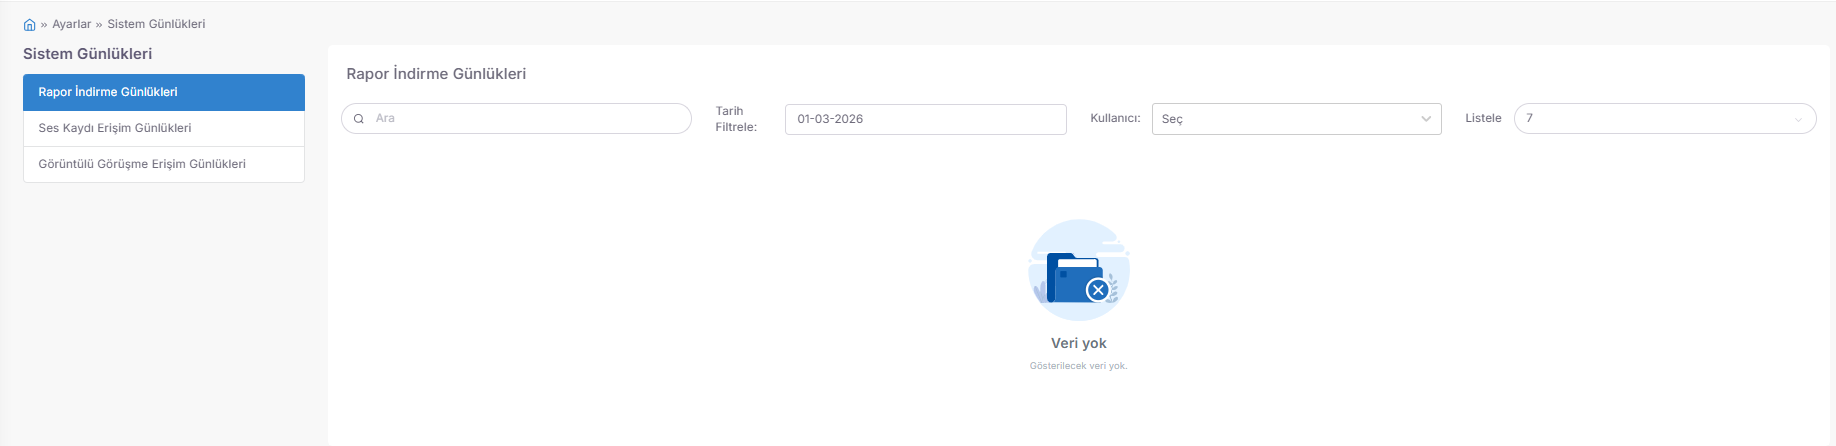Go to home via breadcrumb house icon
1836x446 pixels.
pos(29,25)
